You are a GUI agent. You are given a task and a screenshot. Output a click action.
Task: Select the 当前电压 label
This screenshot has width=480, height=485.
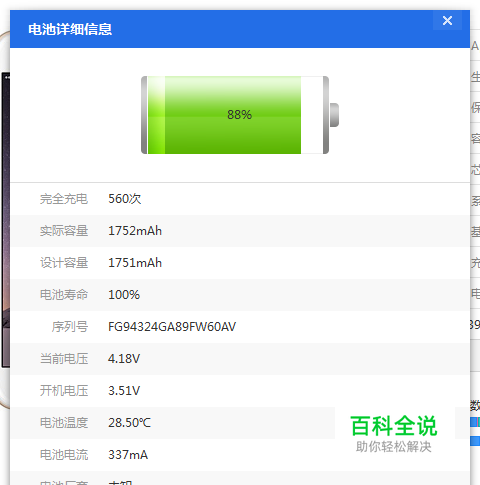[x=64, y=359]
